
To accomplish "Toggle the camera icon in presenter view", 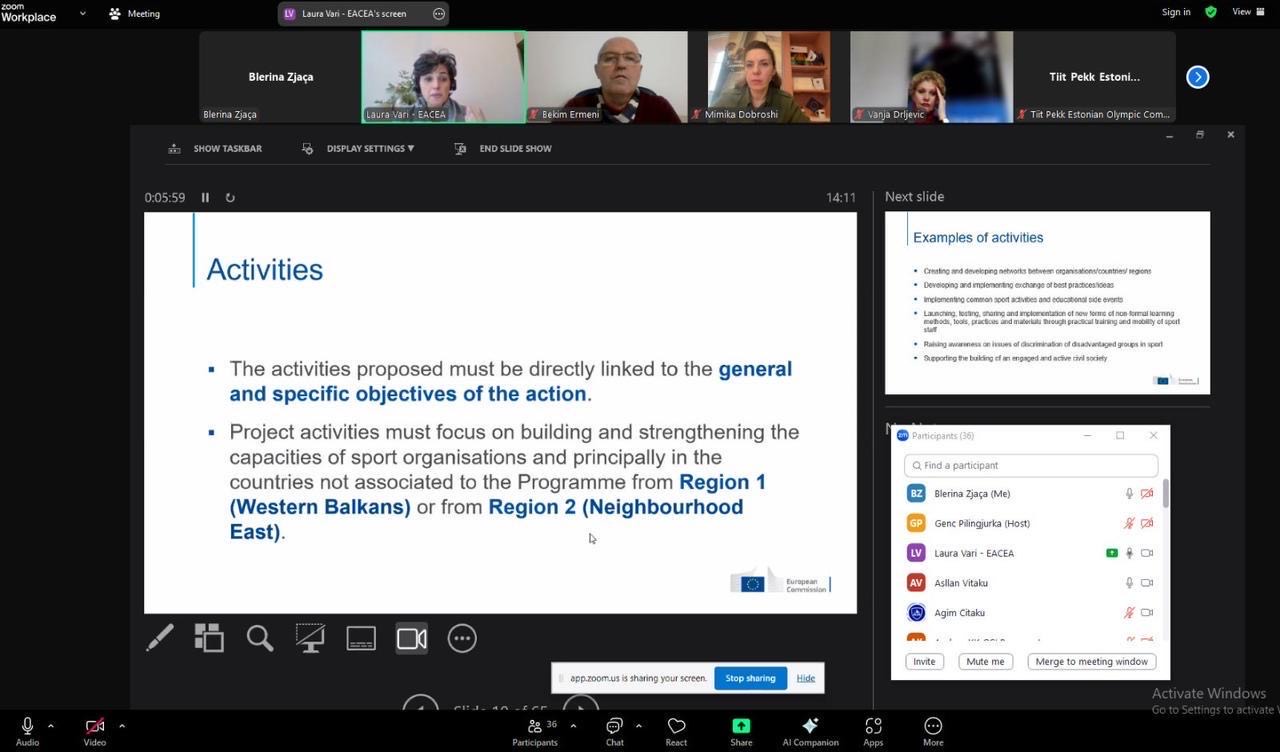I will point(412,638).
